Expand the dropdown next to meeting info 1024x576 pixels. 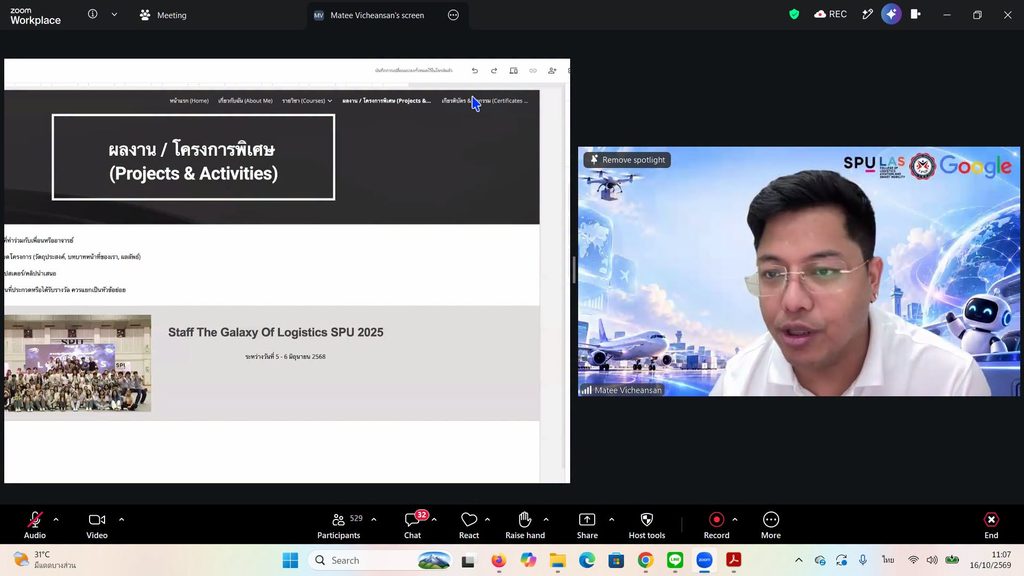(114, 14)
